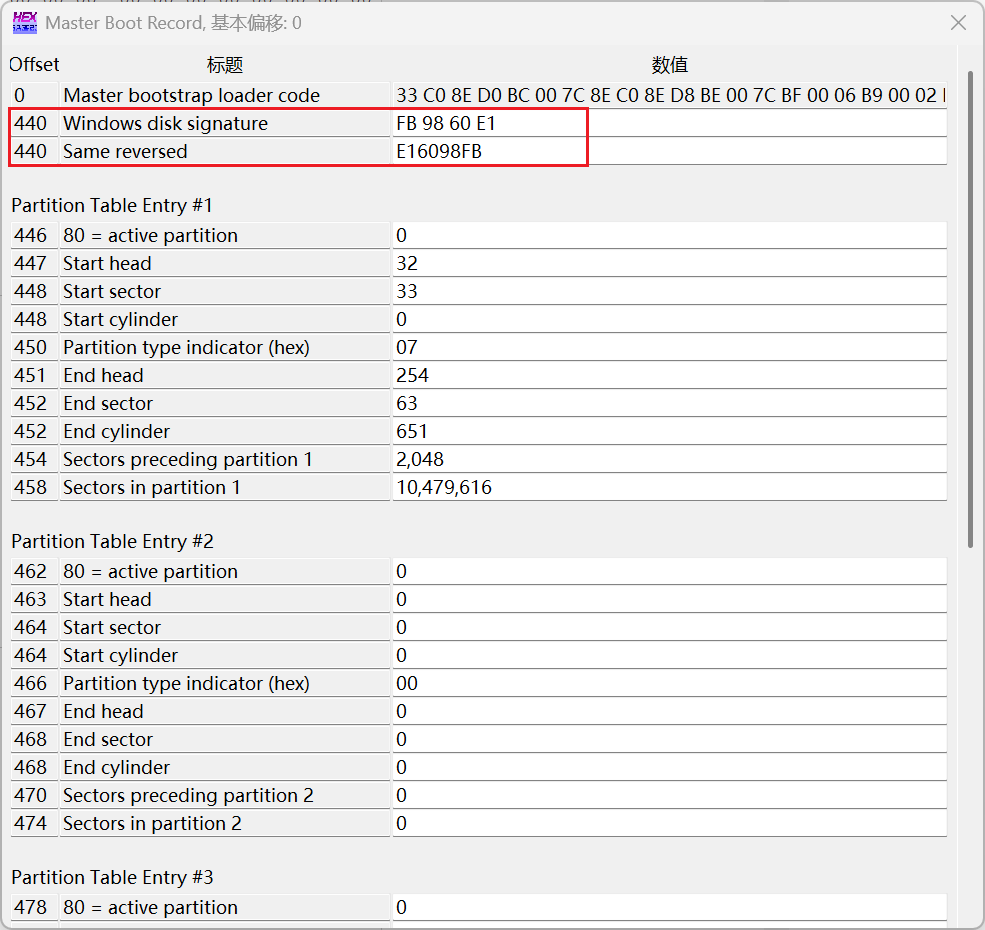Select Partition type indicator value 07

coord(668,348)
